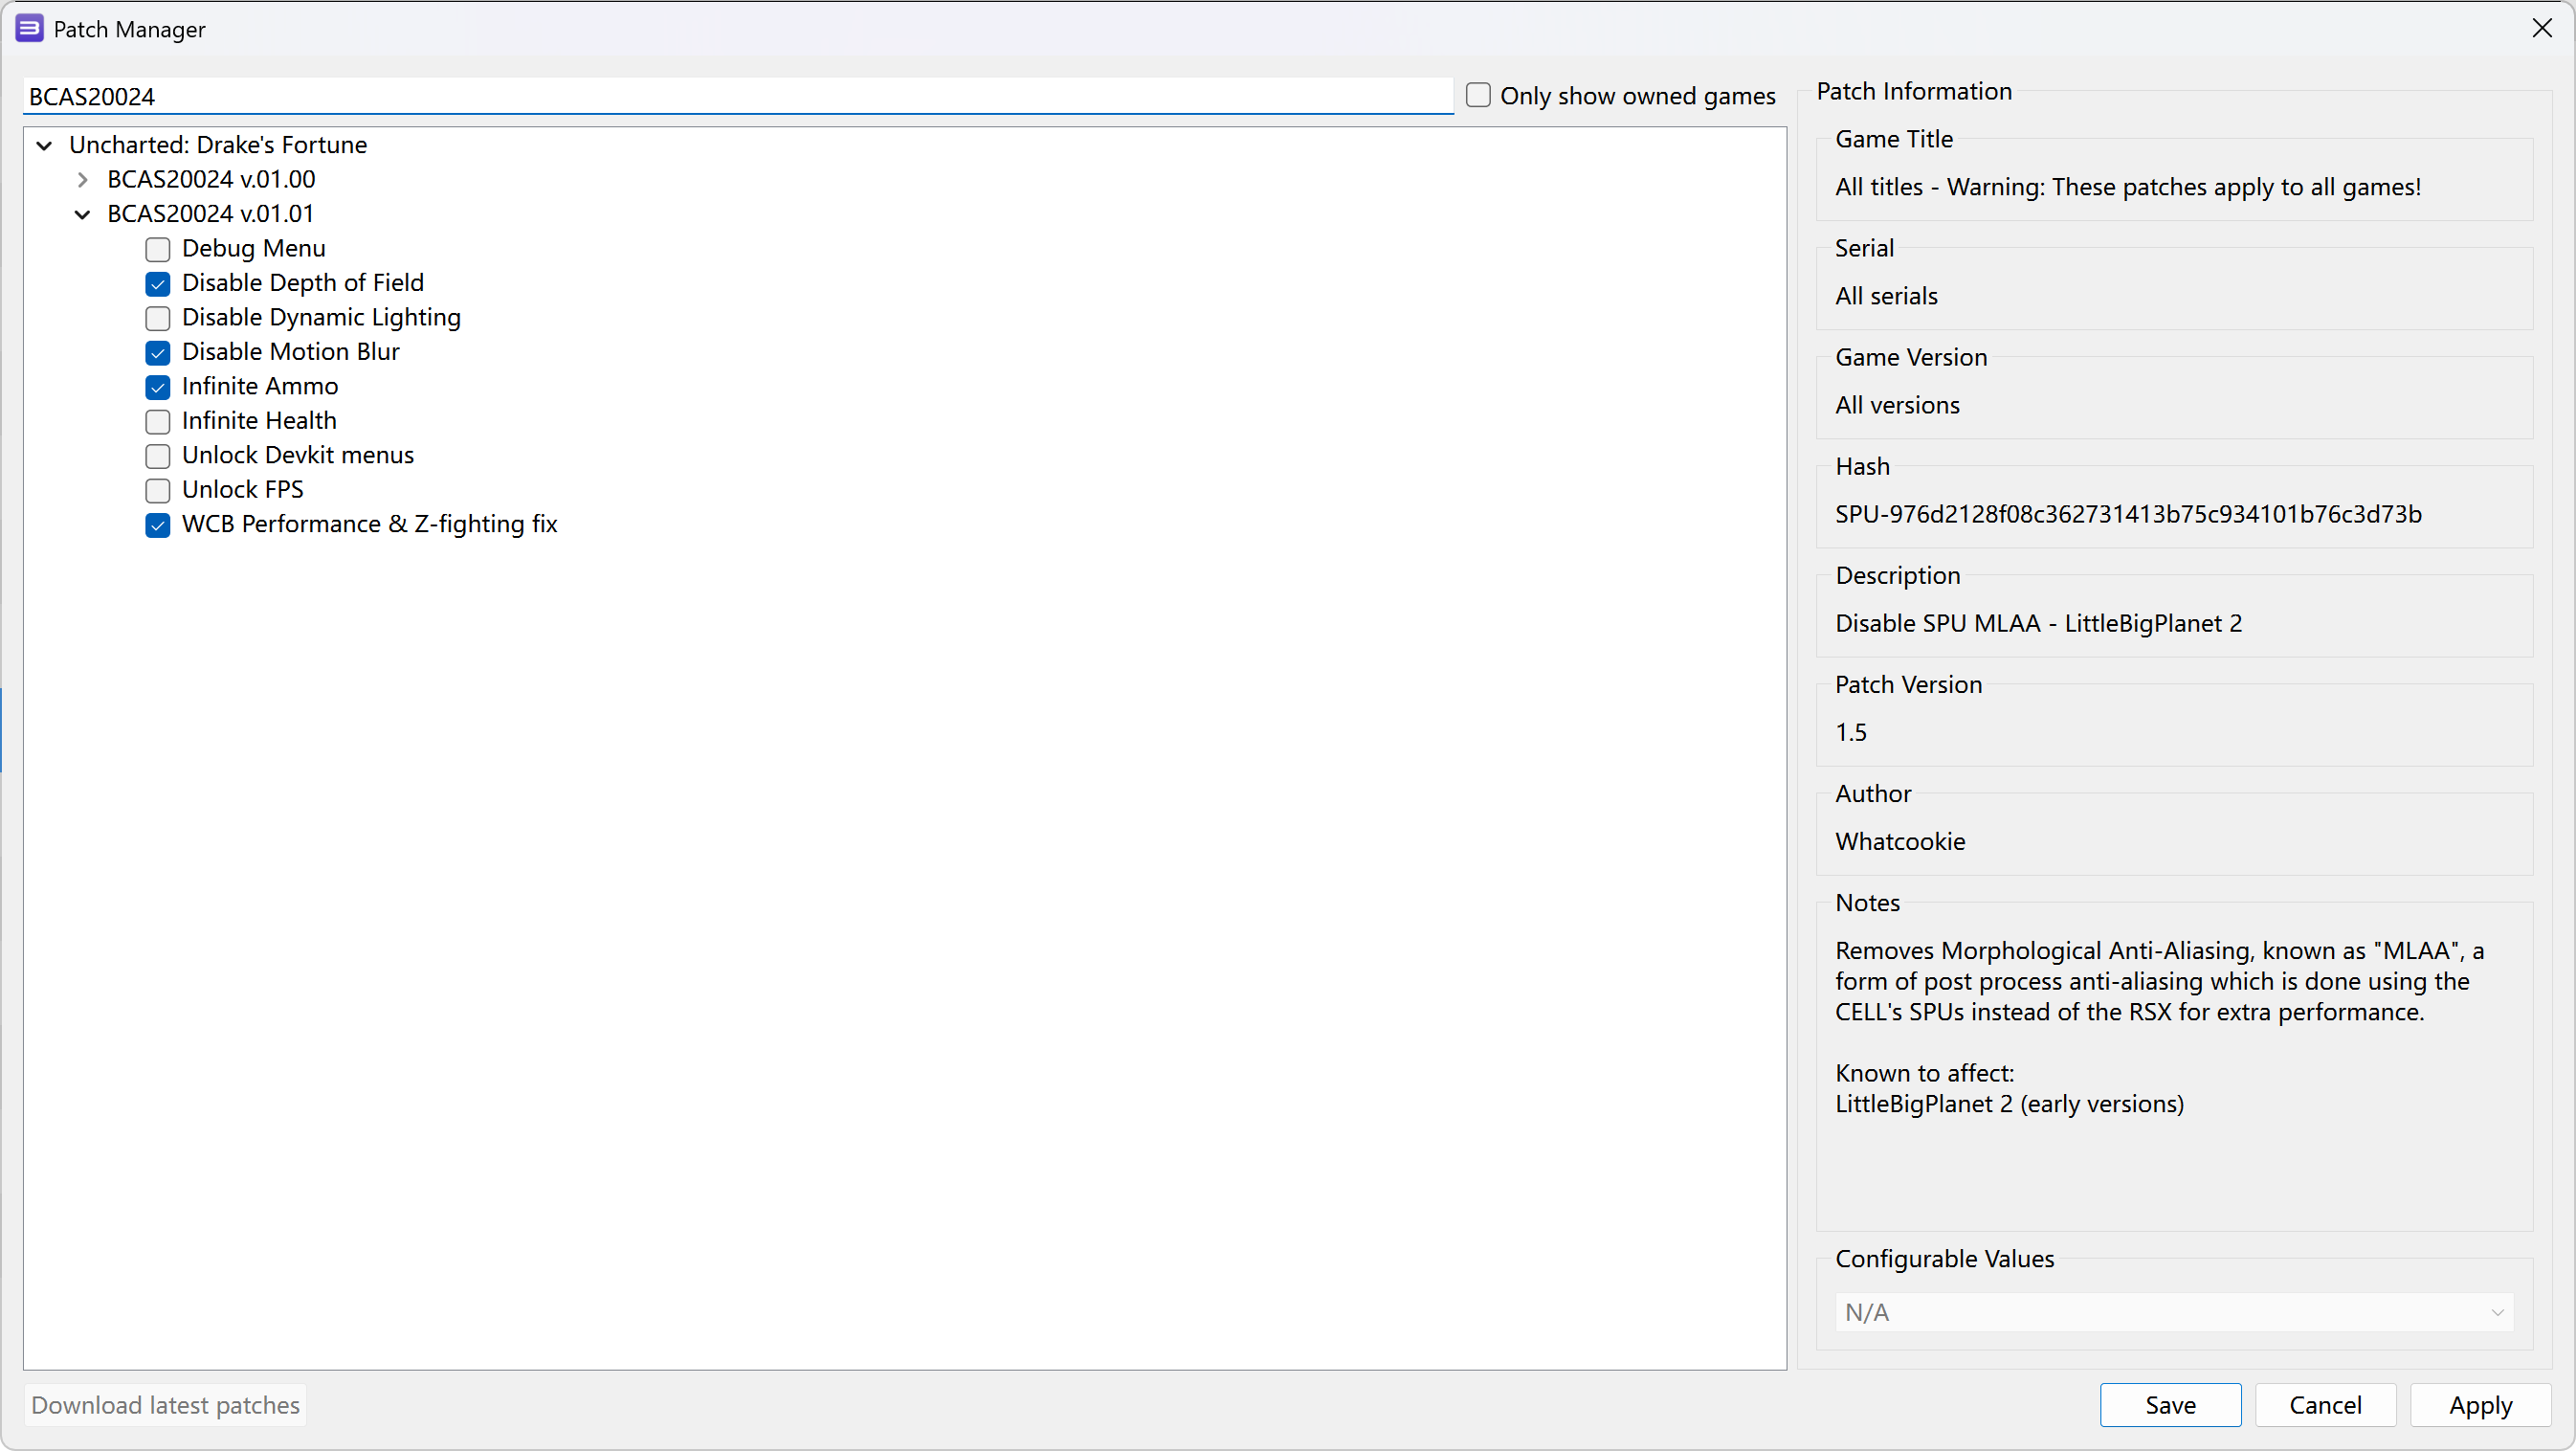The image size is (2576, 1451).
Task: Toggle the 'Only show owned games' checkbox
Action: pos(1479,96)
